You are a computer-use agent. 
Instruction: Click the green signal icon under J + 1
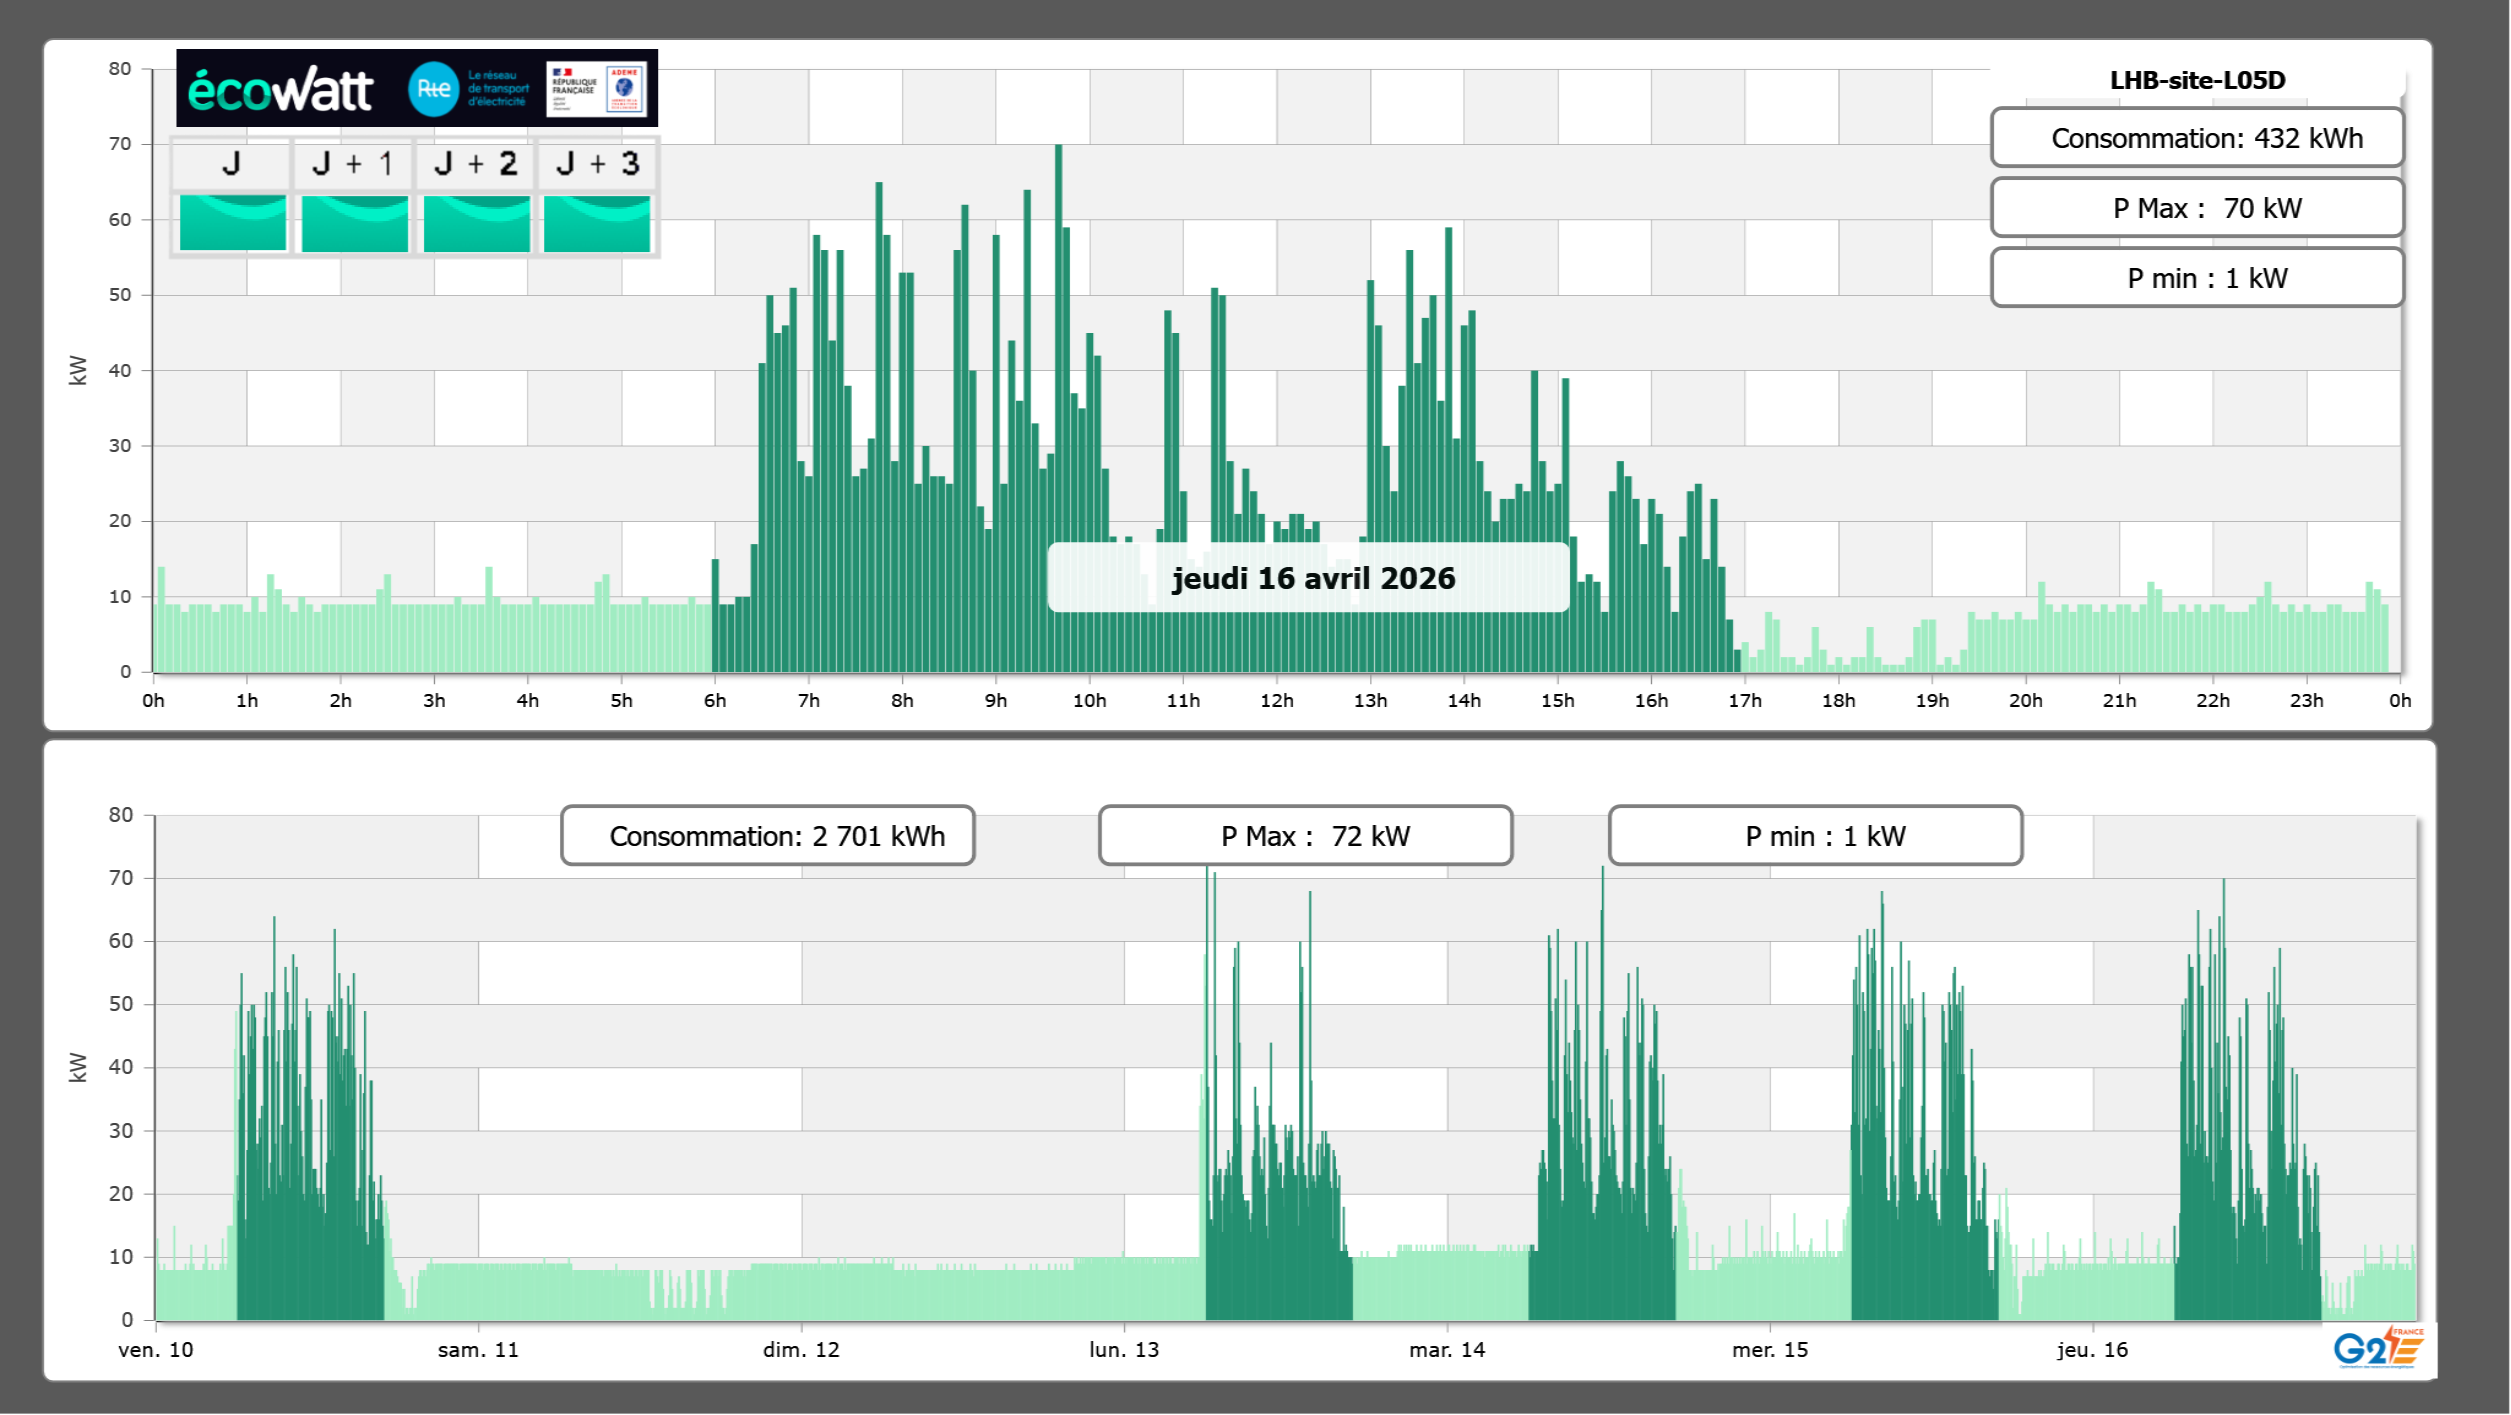pos(355,223)
